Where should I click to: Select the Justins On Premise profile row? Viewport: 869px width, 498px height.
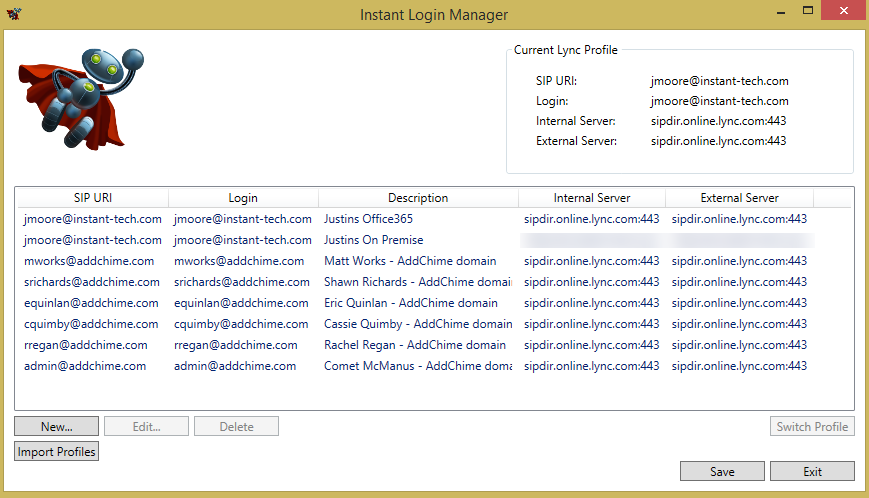click(434, 240)
